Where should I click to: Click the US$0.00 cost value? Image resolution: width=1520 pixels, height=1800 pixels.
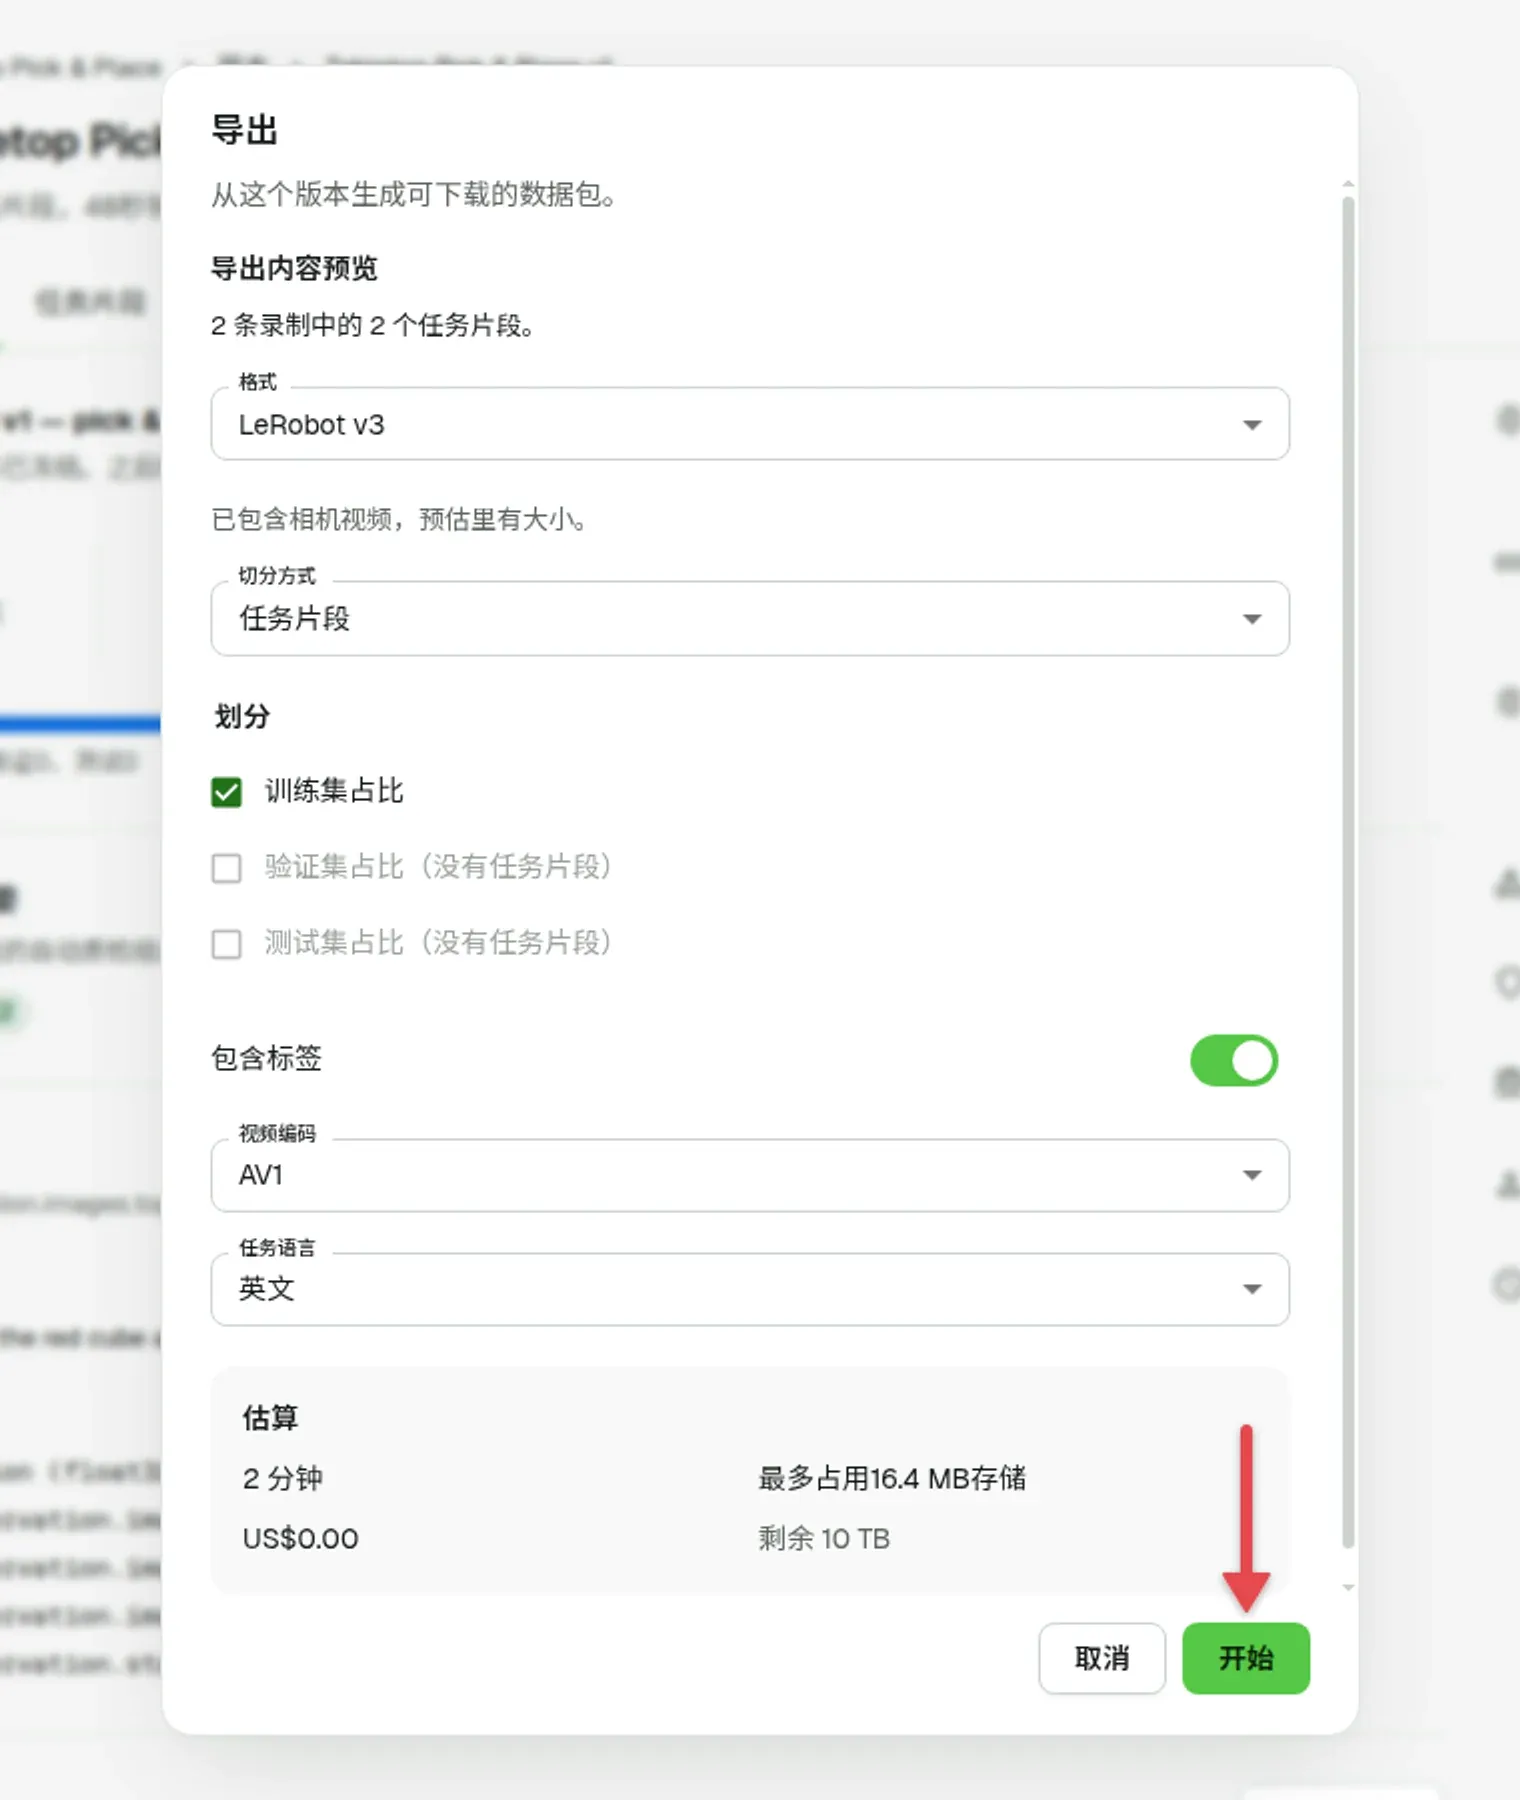click(x=300, y=1538)
